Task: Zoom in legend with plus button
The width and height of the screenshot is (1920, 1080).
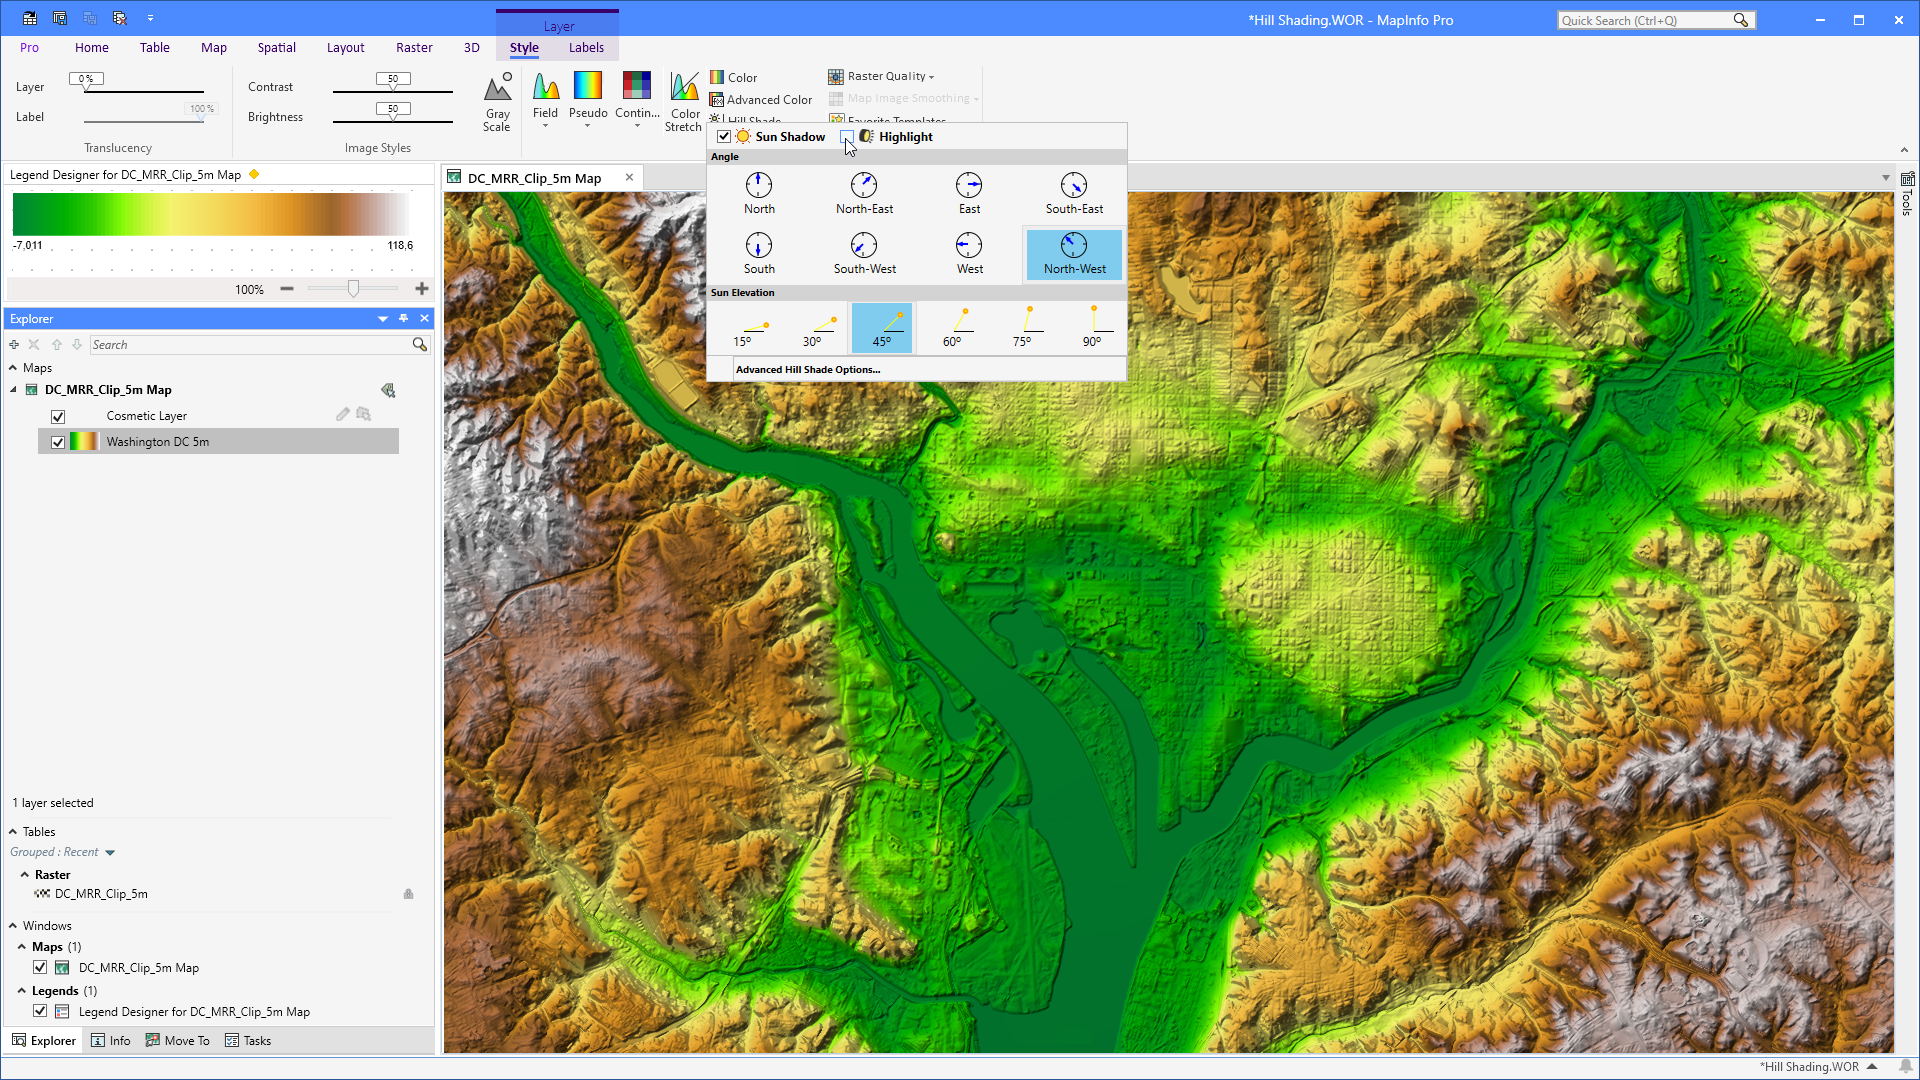Action: [422, 289]
